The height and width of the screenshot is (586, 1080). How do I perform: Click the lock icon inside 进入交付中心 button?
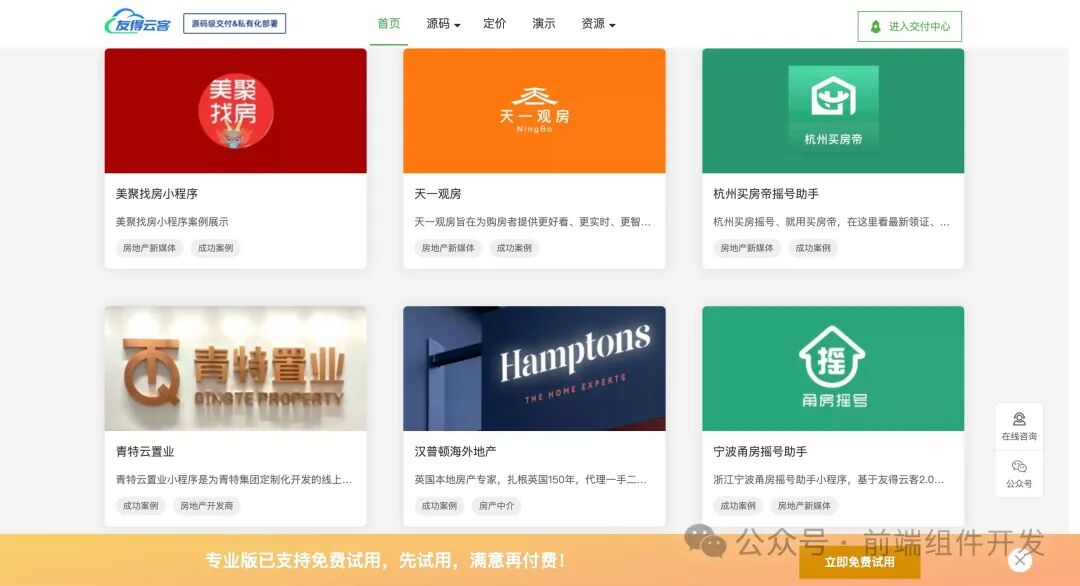[875, 25]
